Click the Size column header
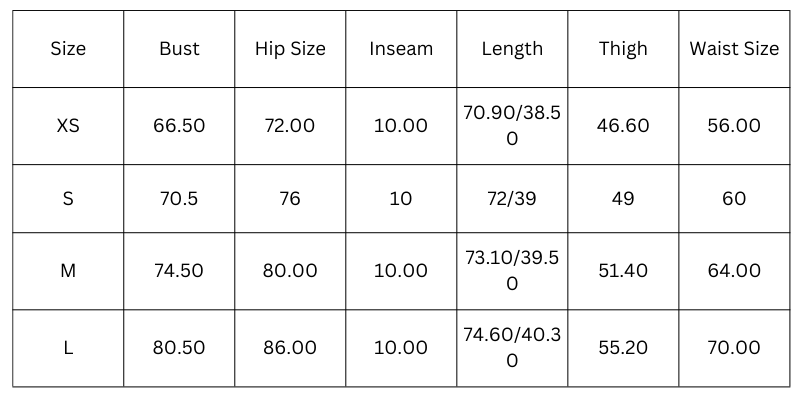The width and height of the screenshot is (800, 400). pyautogui.click(x=68, y=49)
